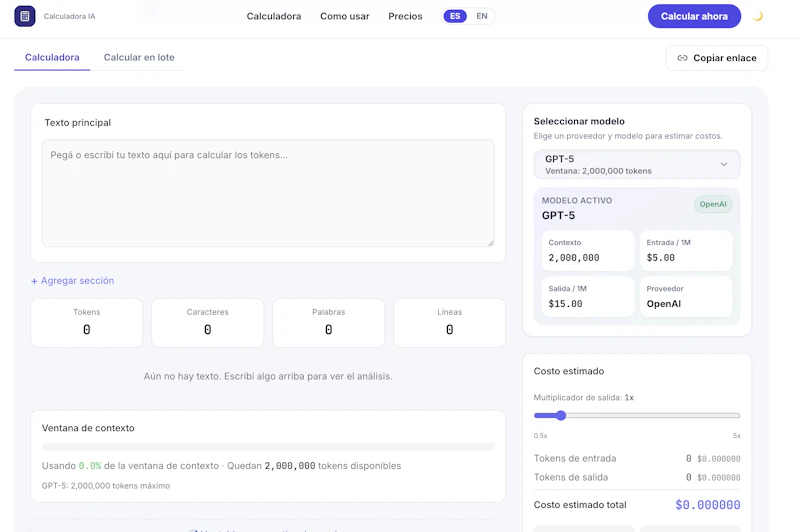Click the OpenAI provider badge
This screenshot has height=532, width=800.
(x=713, y=204)
